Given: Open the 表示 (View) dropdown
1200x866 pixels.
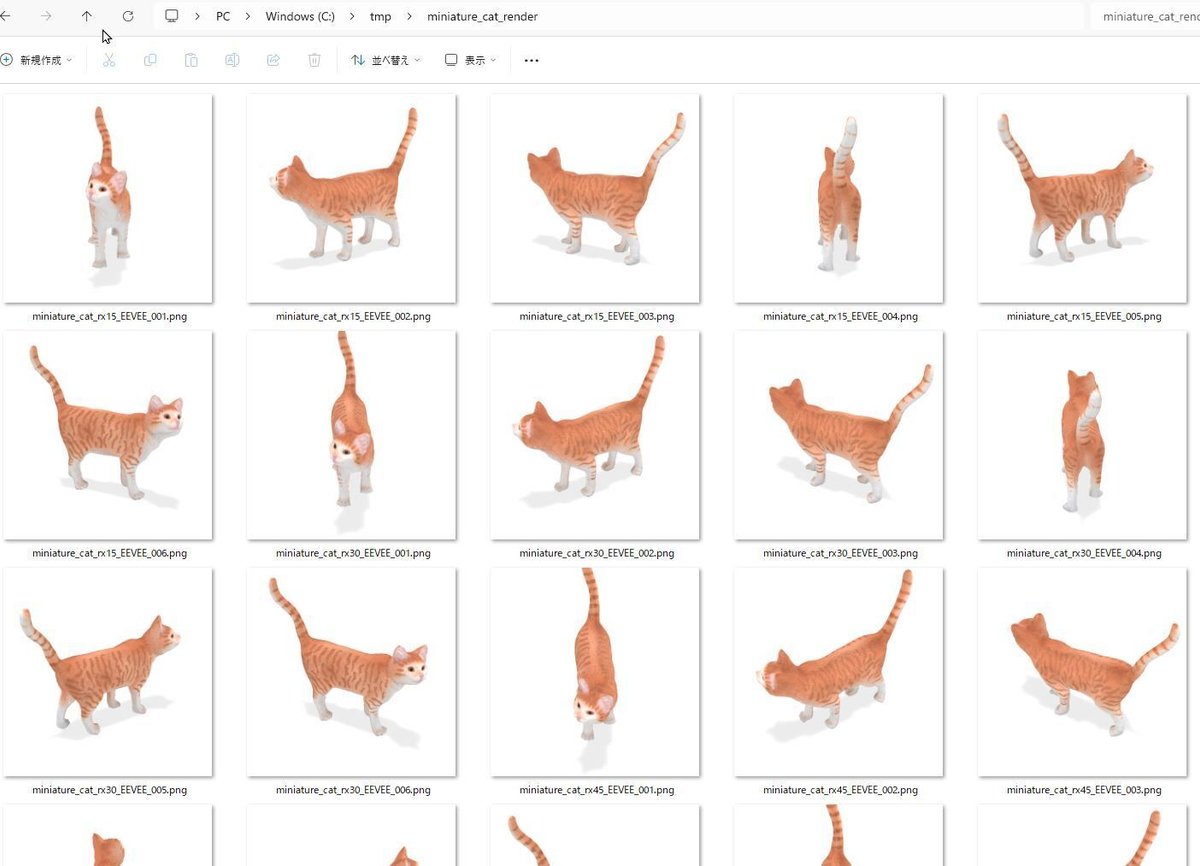Looking at the screenshot, I should (x=471, y=60).
